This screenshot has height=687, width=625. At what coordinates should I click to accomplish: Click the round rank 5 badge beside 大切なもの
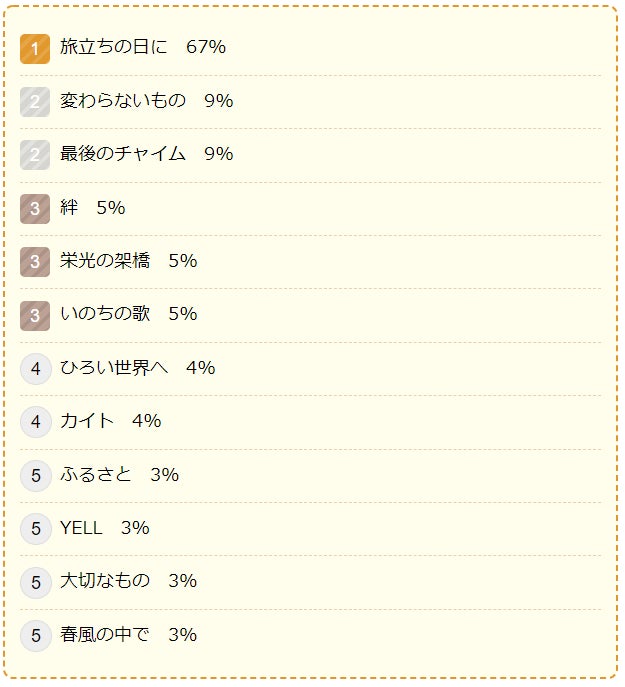coord(36,583)
